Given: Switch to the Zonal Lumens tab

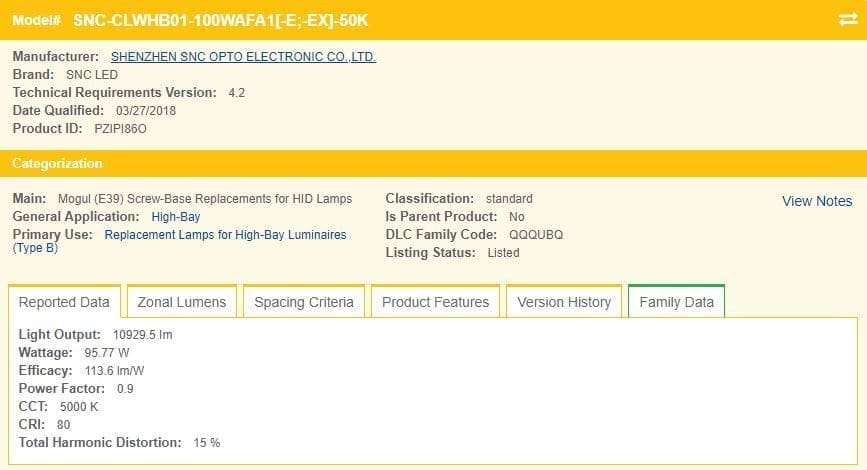Looking at the screenshot, I should (x=182, y=302).
